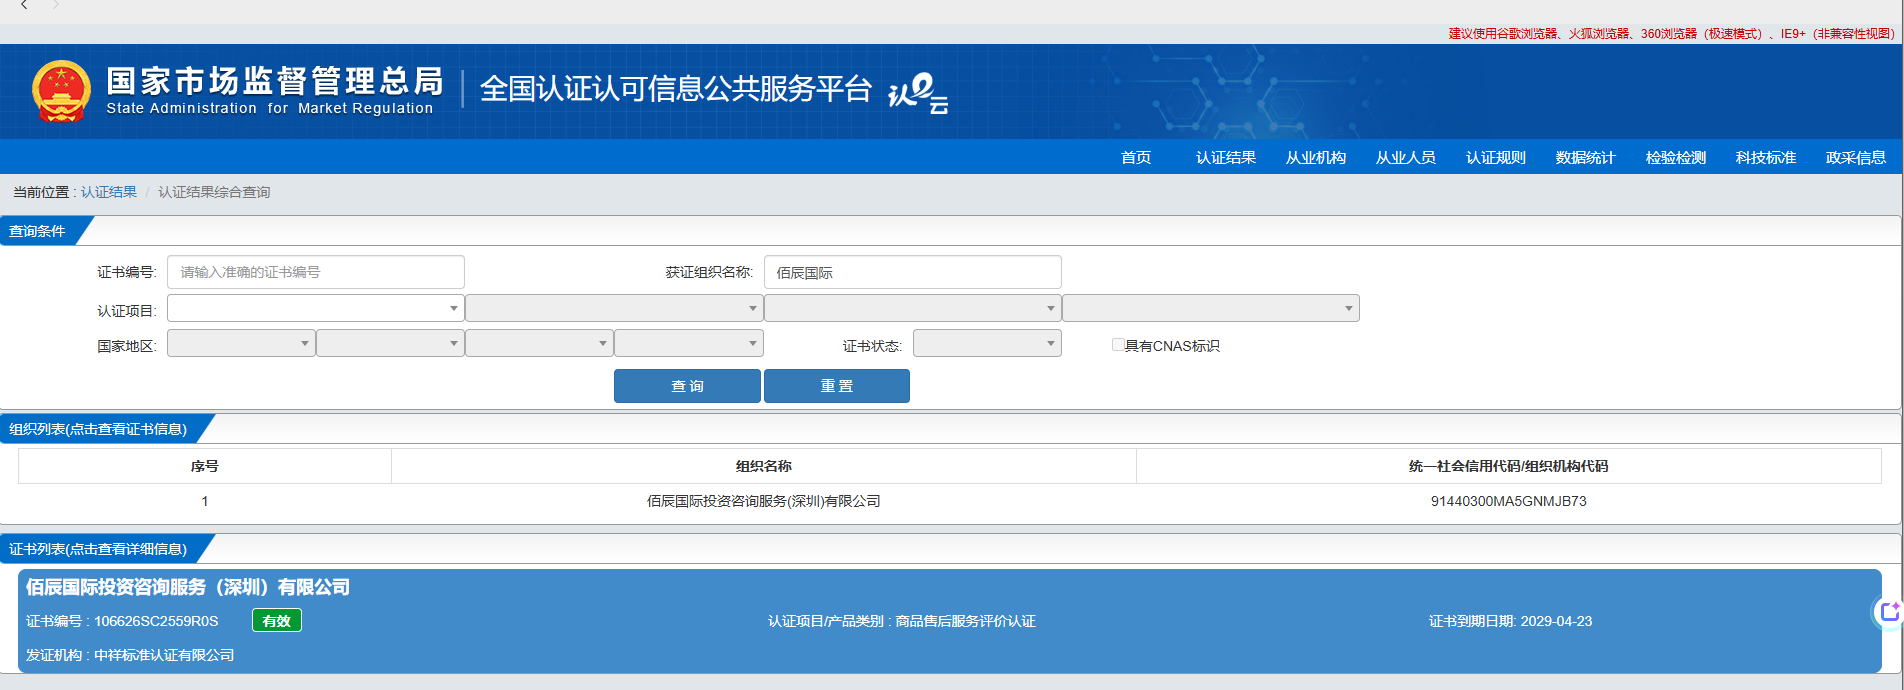Click 统一社会信用代码/组织机构代码 column header
Screen dimensions: 1904x690
pyautogui.click(x=1508, y=466)
